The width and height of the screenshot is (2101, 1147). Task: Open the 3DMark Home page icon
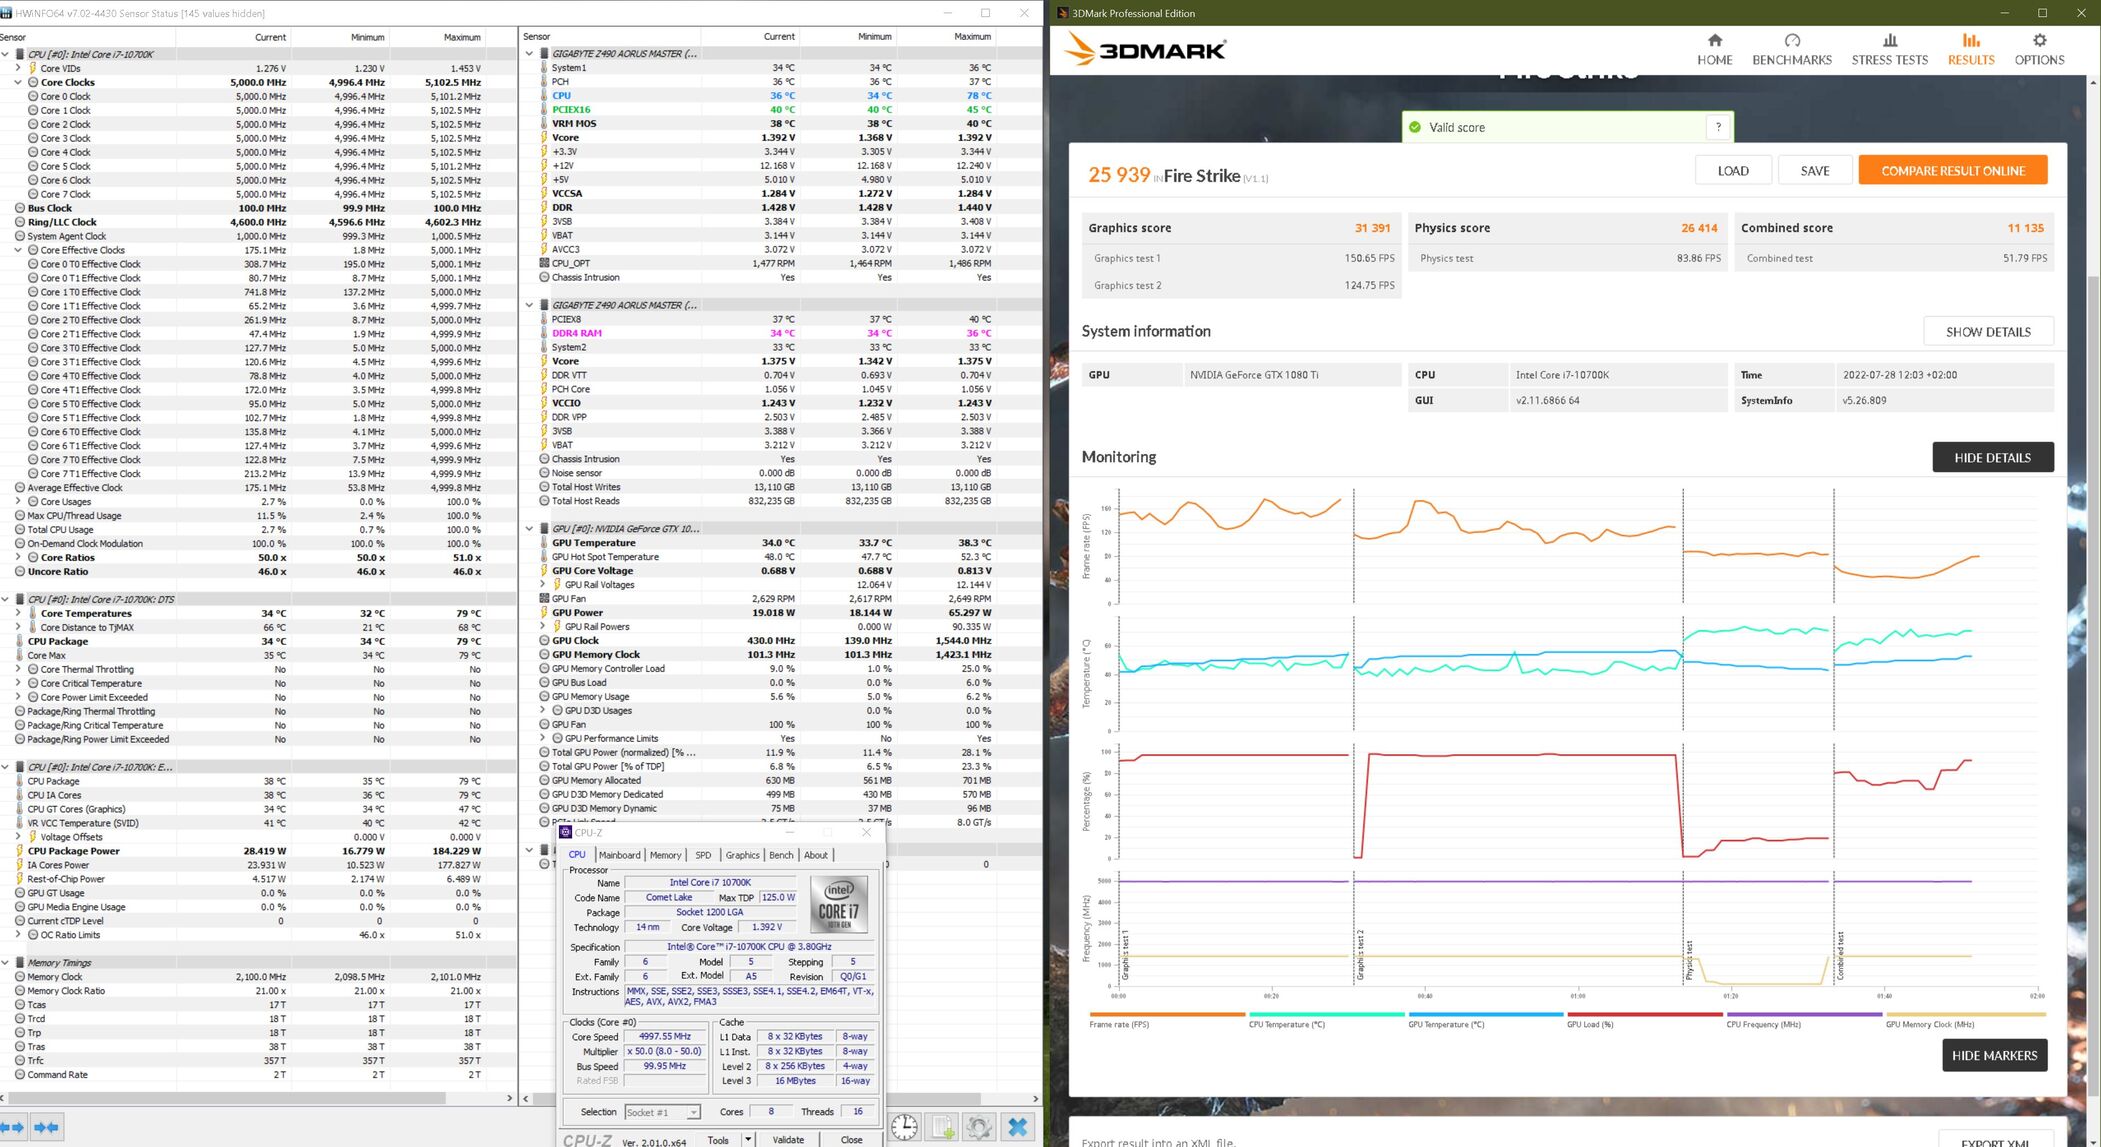click(1714, 40)
